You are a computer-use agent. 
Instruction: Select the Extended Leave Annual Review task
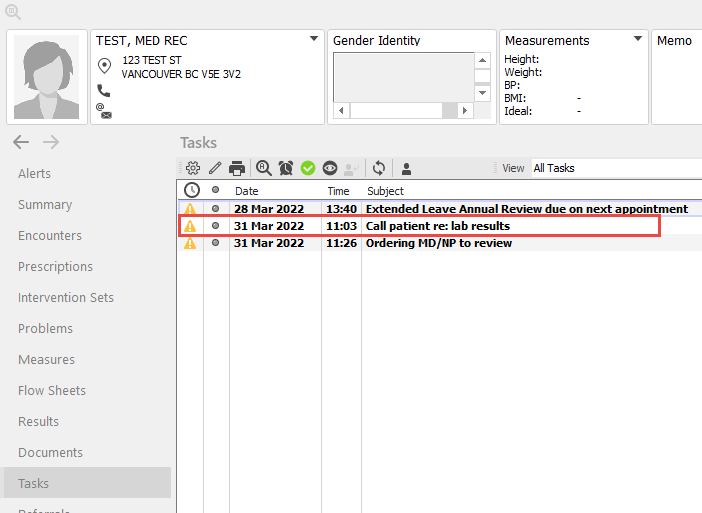tap(526, 209)
